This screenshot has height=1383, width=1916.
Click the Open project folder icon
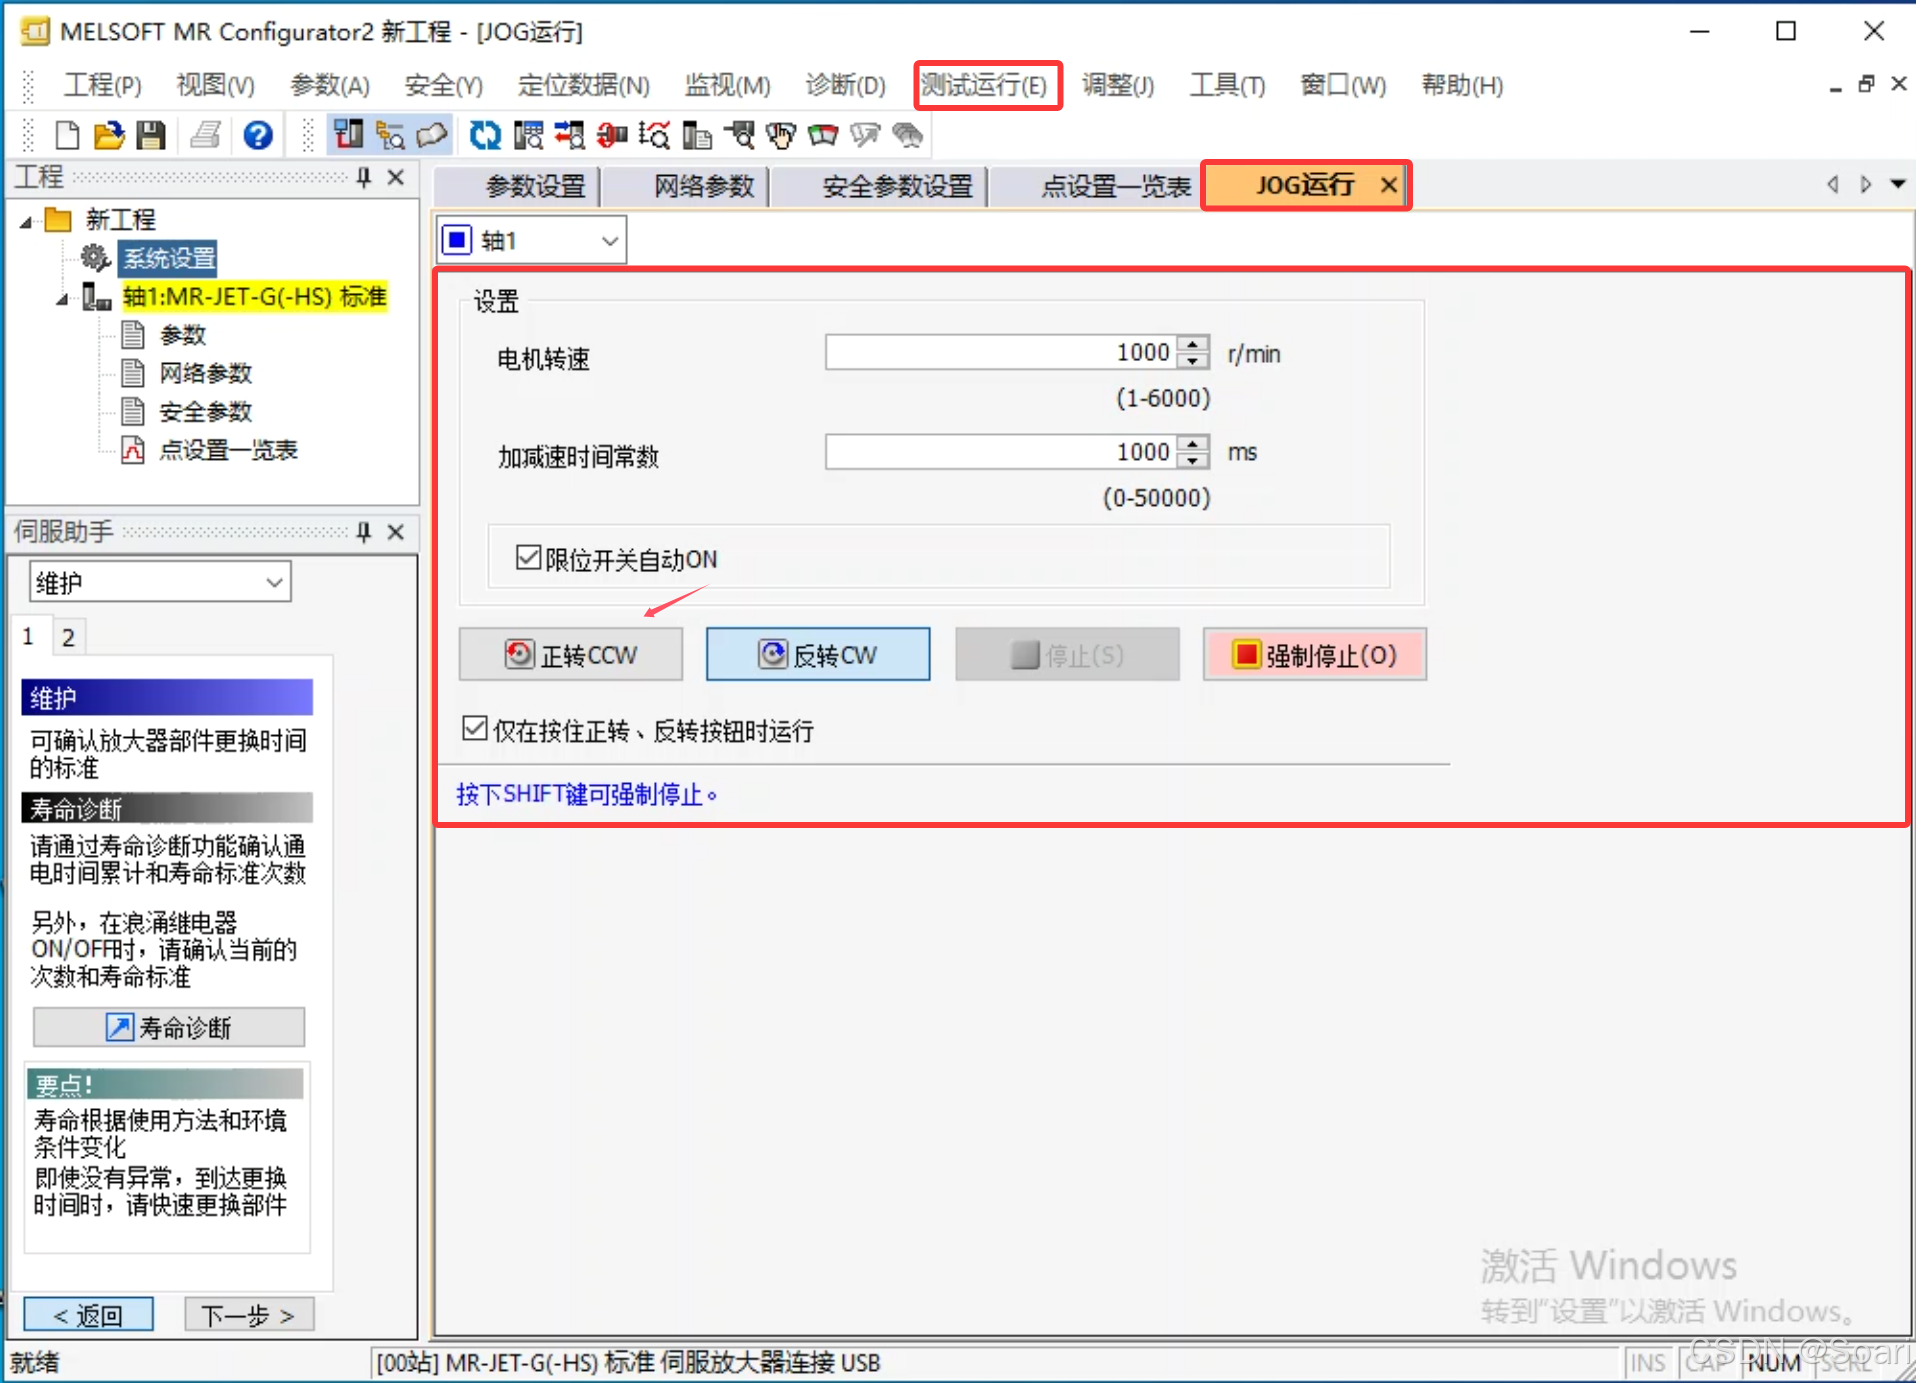tap(108, 134)
